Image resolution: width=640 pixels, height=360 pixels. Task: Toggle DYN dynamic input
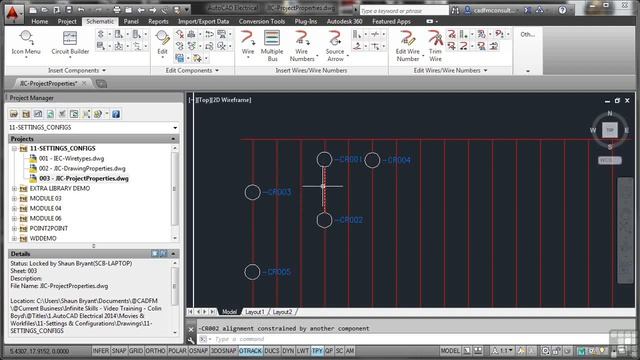tap(288, 351)
